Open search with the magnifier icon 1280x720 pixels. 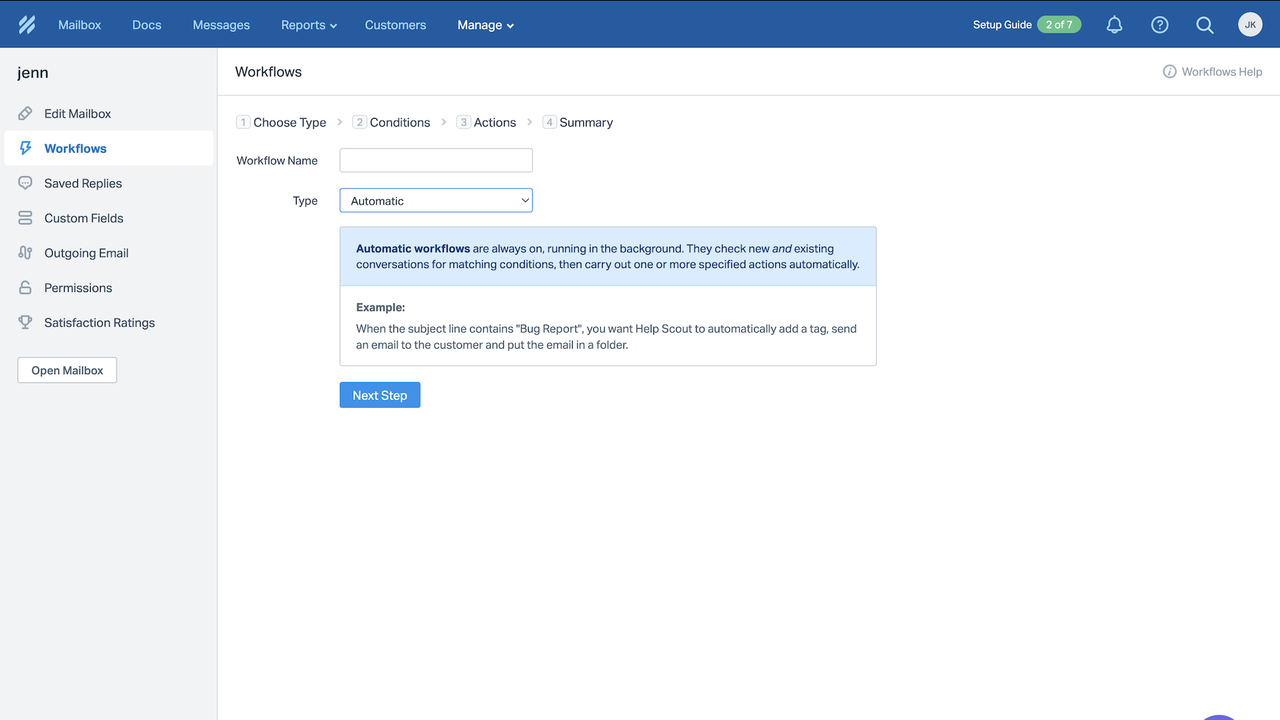(1205, 25)
